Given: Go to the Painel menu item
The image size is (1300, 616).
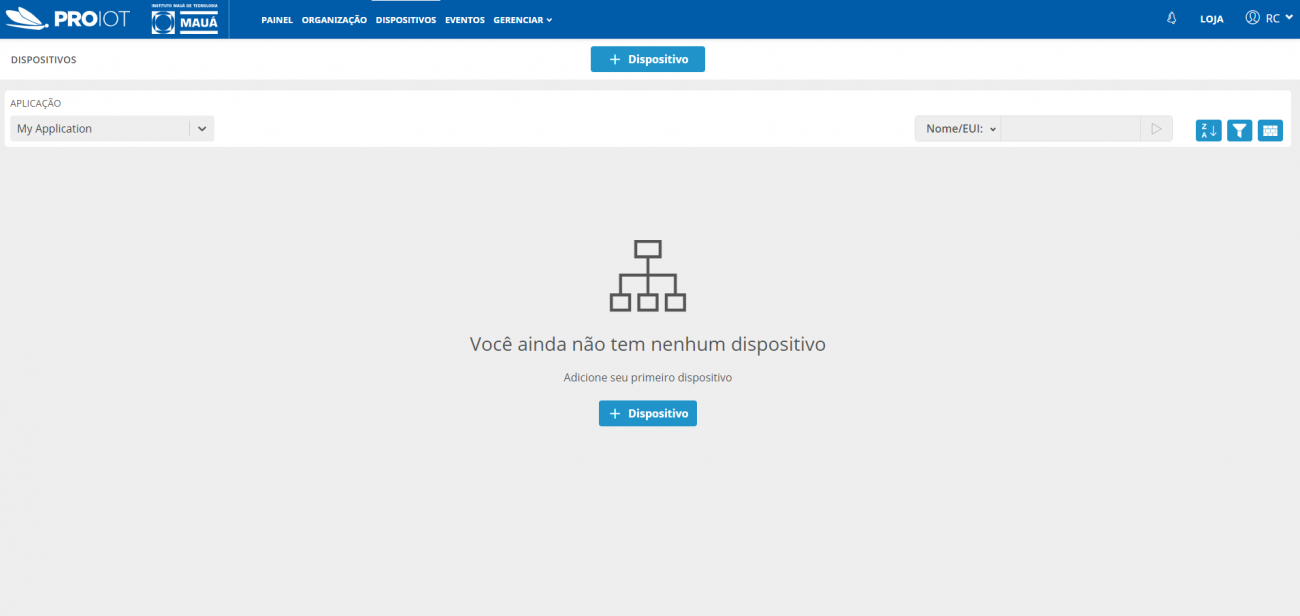Looking at the screenshot, I should pos(277,20).
